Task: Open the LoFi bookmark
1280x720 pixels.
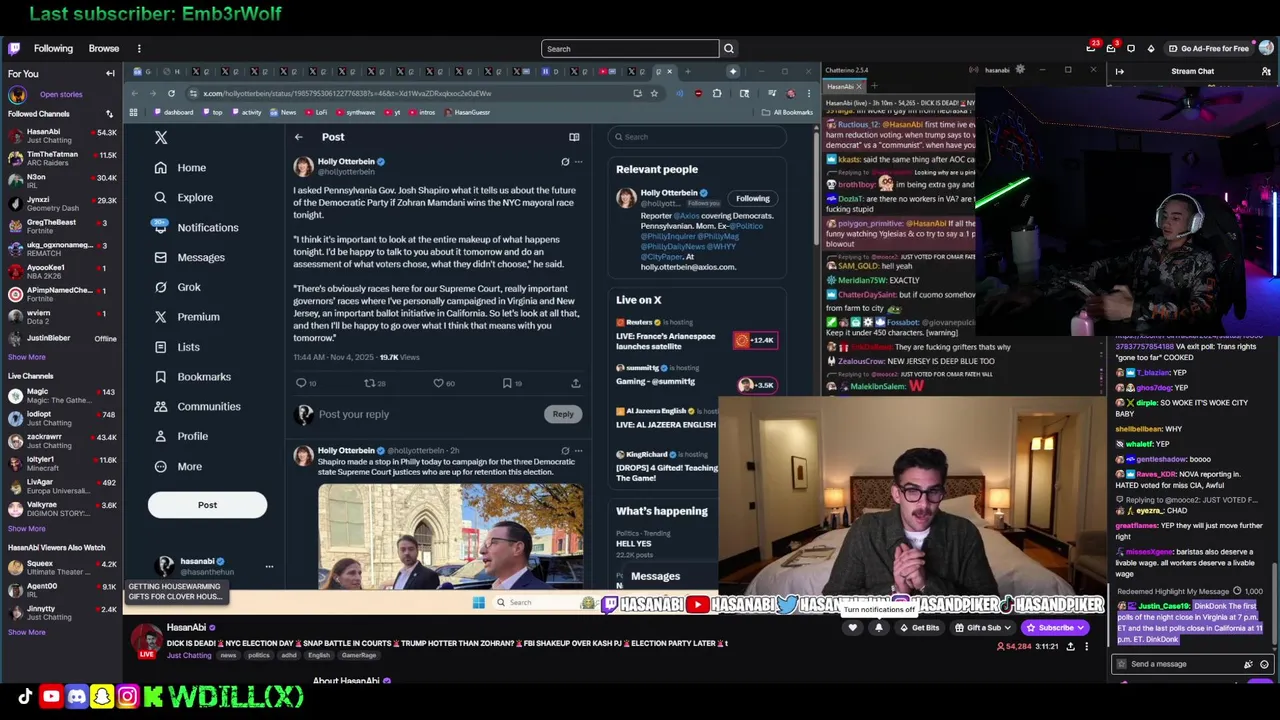Action: [x=316, y=112]
